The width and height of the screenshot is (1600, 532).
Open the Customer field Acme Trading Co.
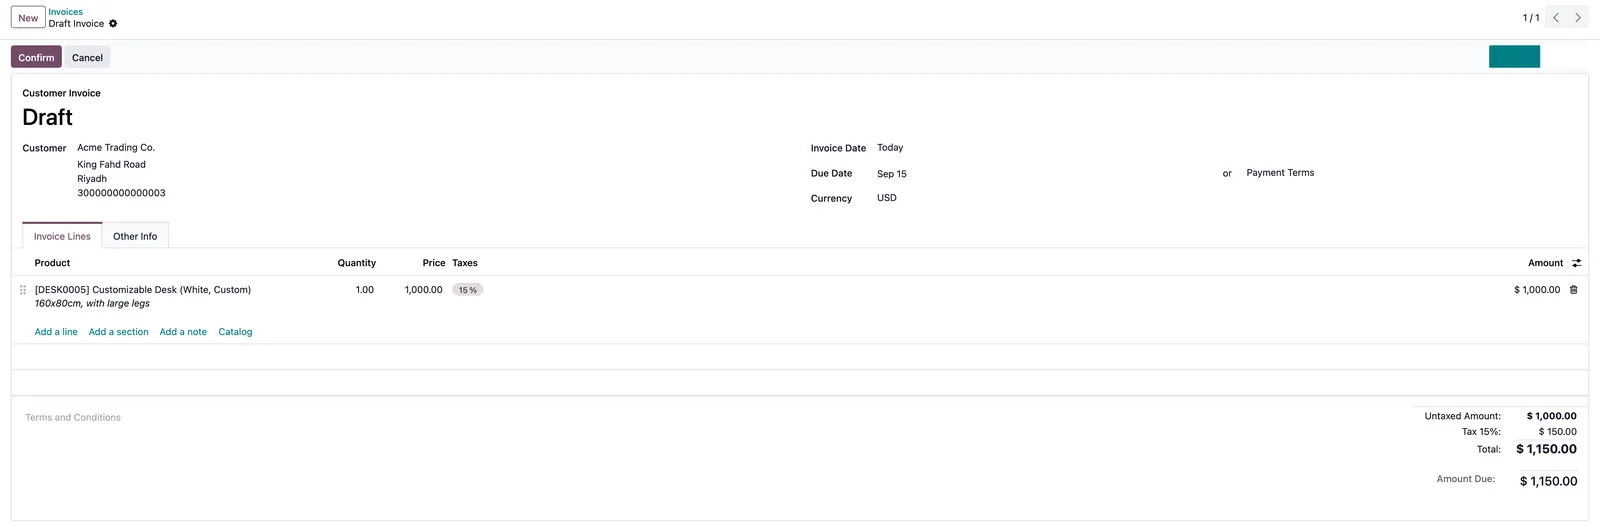coord(116,148)
